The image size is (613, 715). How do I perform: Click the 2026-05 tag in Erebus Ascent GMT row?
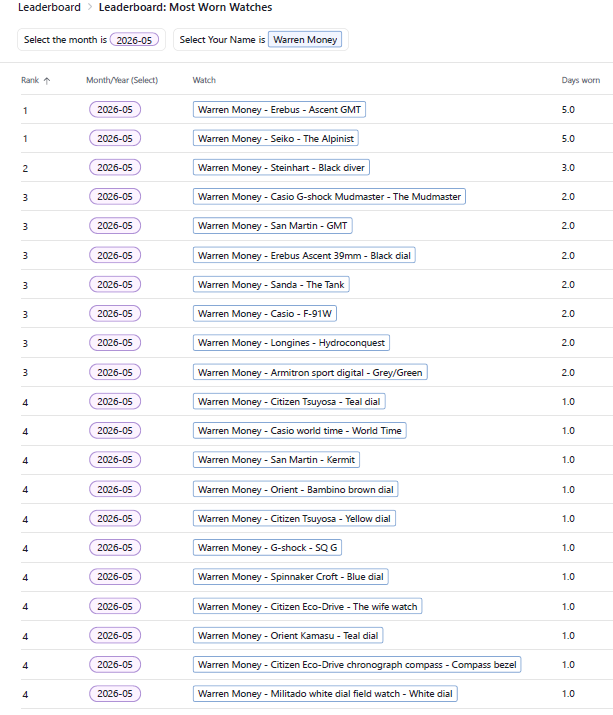(x=115, y=109)
